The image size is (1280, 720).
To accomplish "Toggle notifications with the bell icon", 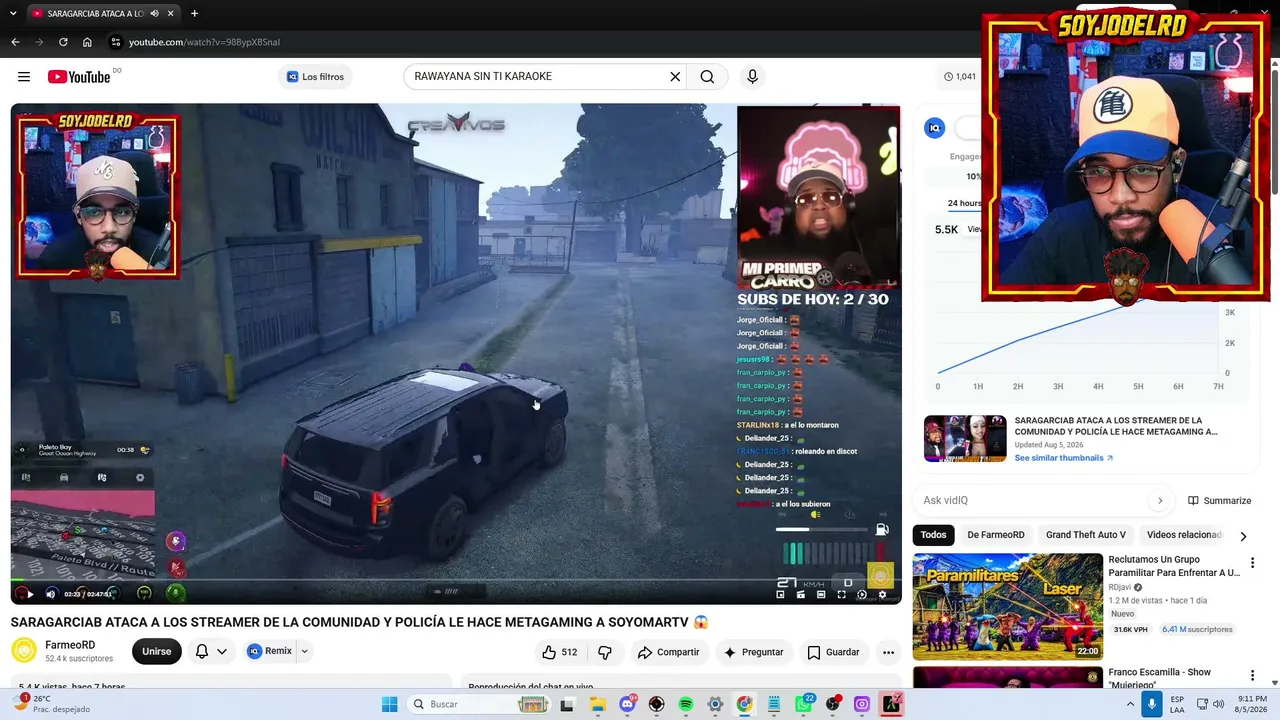I will click(202, 651).
